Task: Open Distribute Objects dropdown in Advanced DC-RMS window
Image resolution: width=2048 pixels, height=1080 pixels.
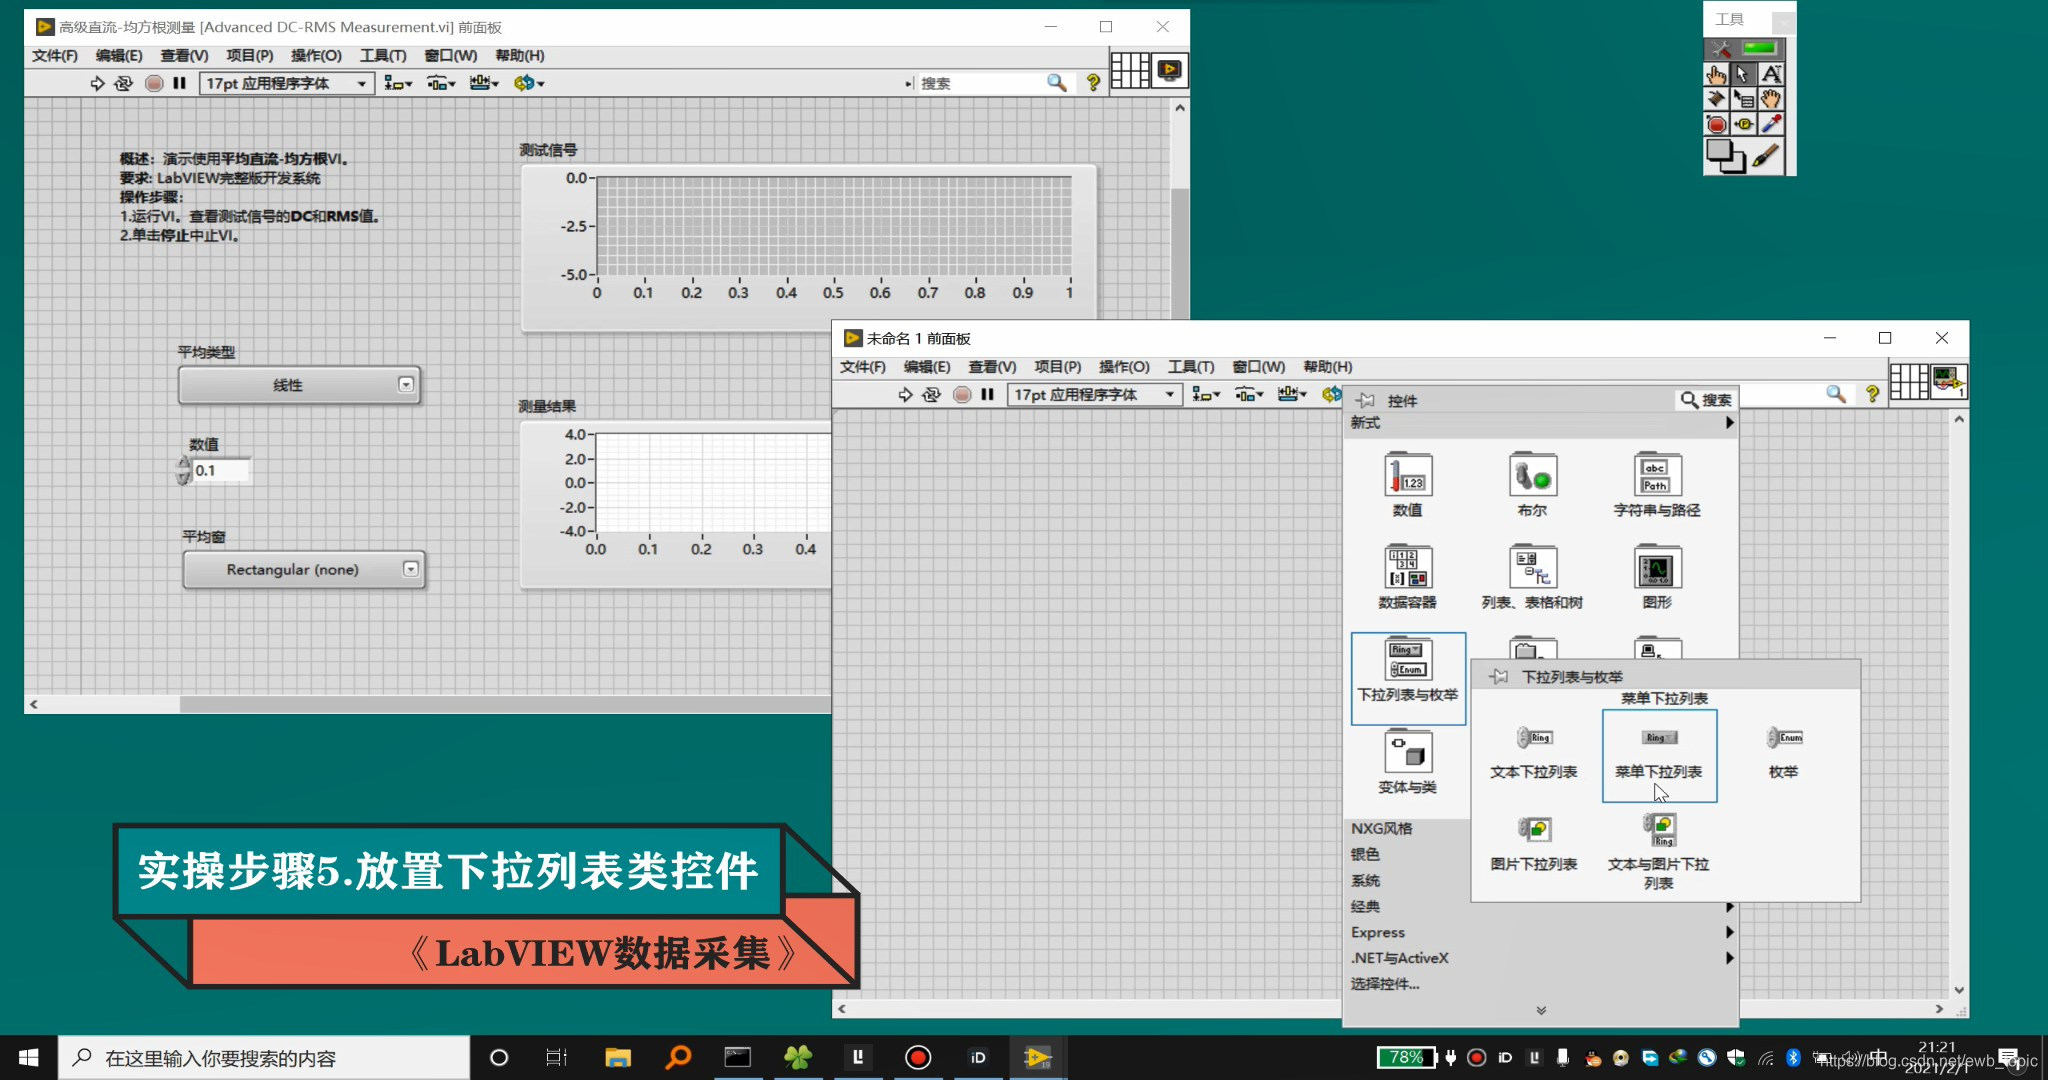Action: [441, 83]
